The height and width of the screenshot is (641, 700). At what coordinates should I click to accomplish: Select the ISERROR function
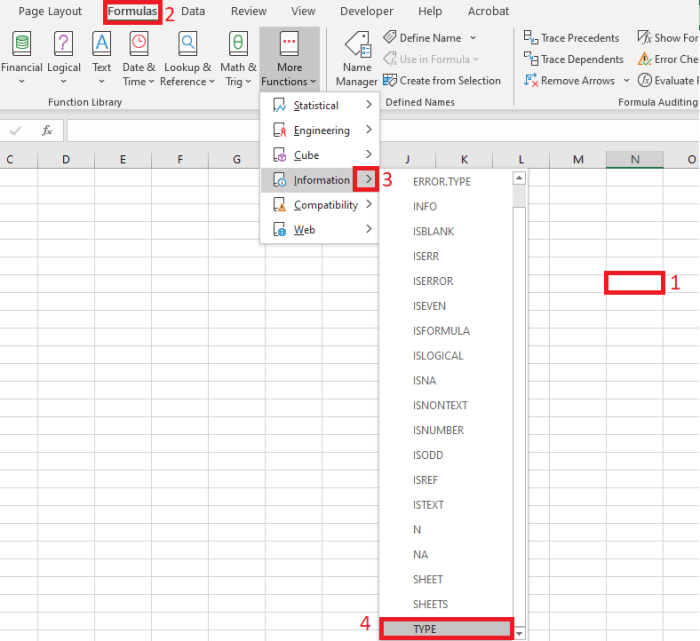[446, 281]
